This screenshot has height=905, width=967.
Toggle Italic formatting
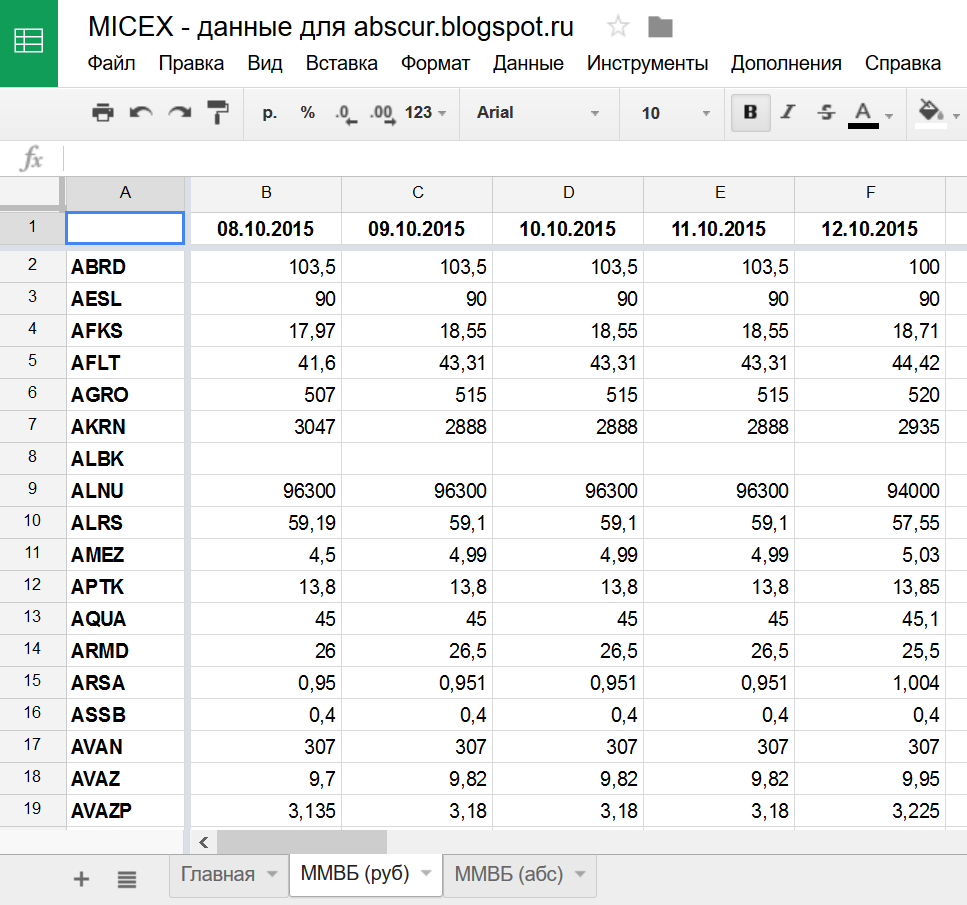click(788, 112)
